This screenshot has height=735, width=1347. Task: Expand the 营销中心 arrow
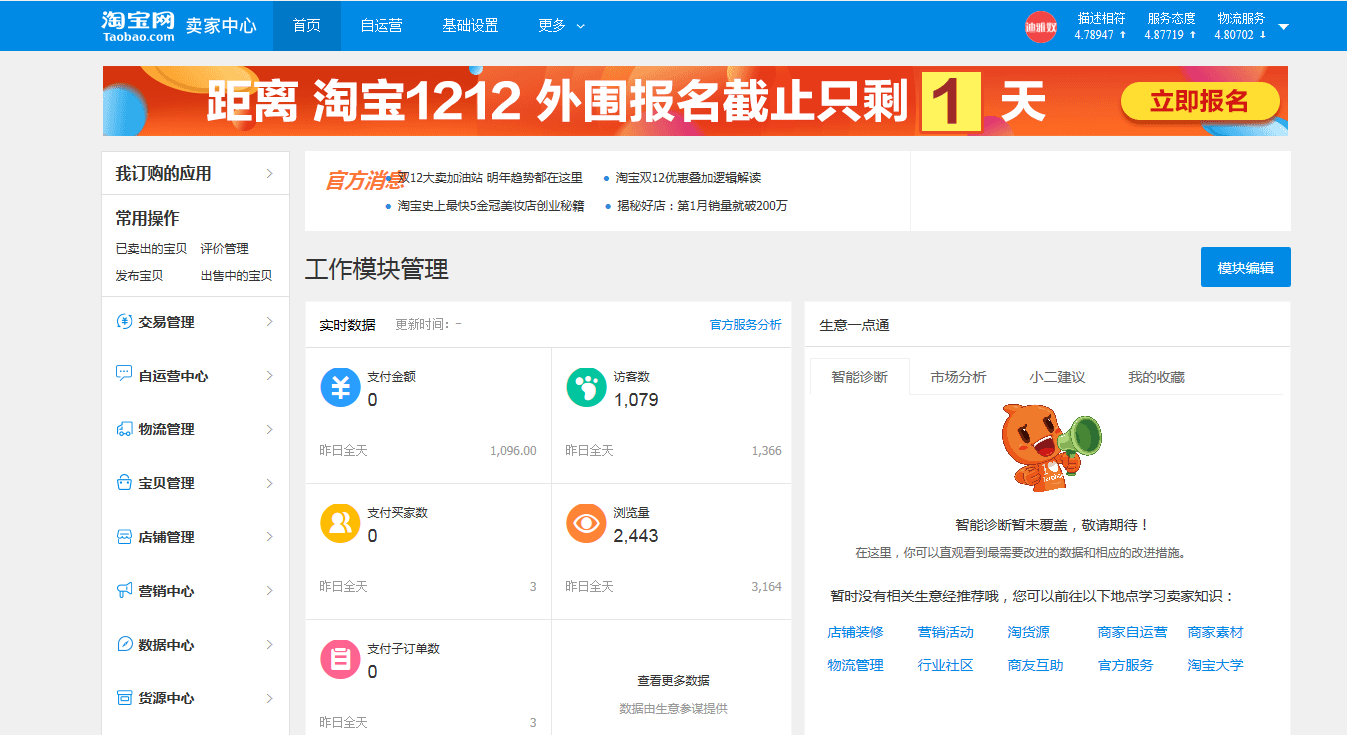pyautogui.click(x=269, y=590)
